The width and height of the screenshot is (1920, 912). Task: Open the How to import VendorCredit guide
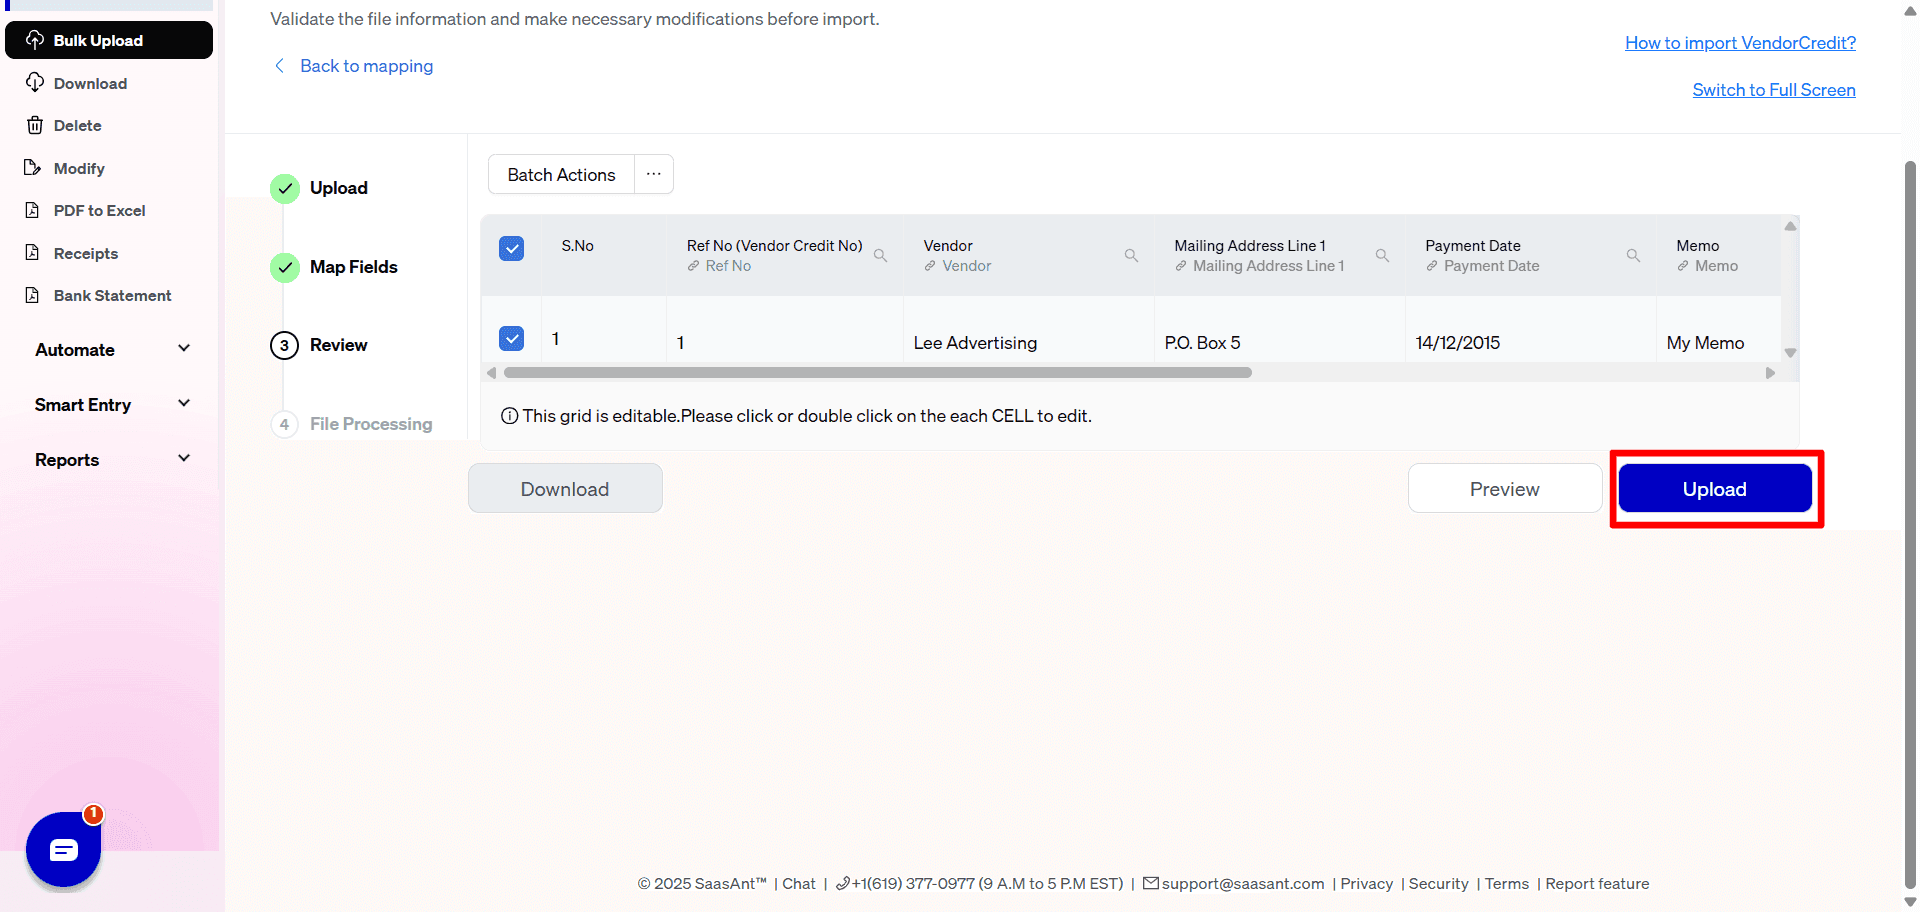pyautogui.click(x=1740, y=42)
